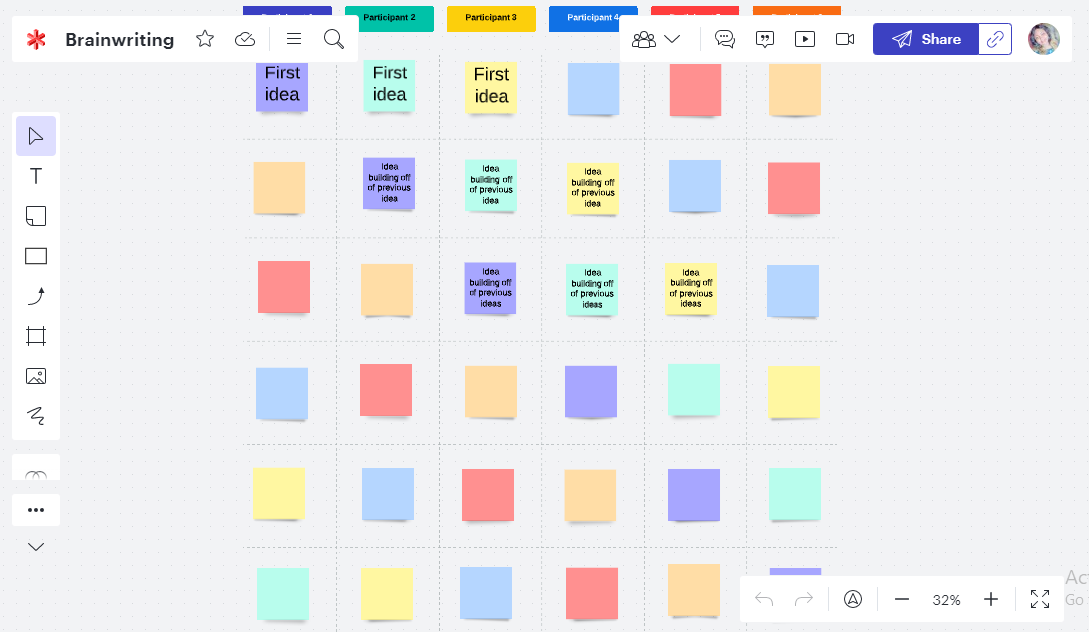
Task: Open the search tool
Action: pyautogui.click(x=334, y=39)
